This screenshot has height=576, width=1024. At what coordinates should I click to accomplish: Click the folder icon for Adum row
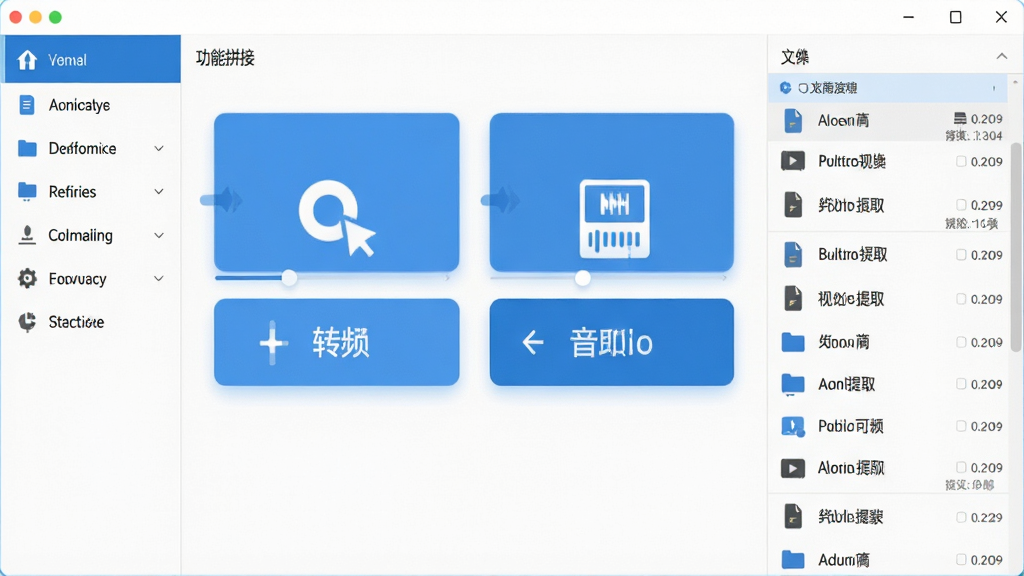(793, 560)
